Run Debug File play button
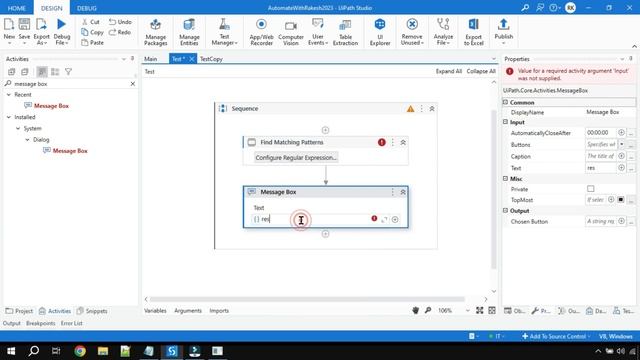 62,24
